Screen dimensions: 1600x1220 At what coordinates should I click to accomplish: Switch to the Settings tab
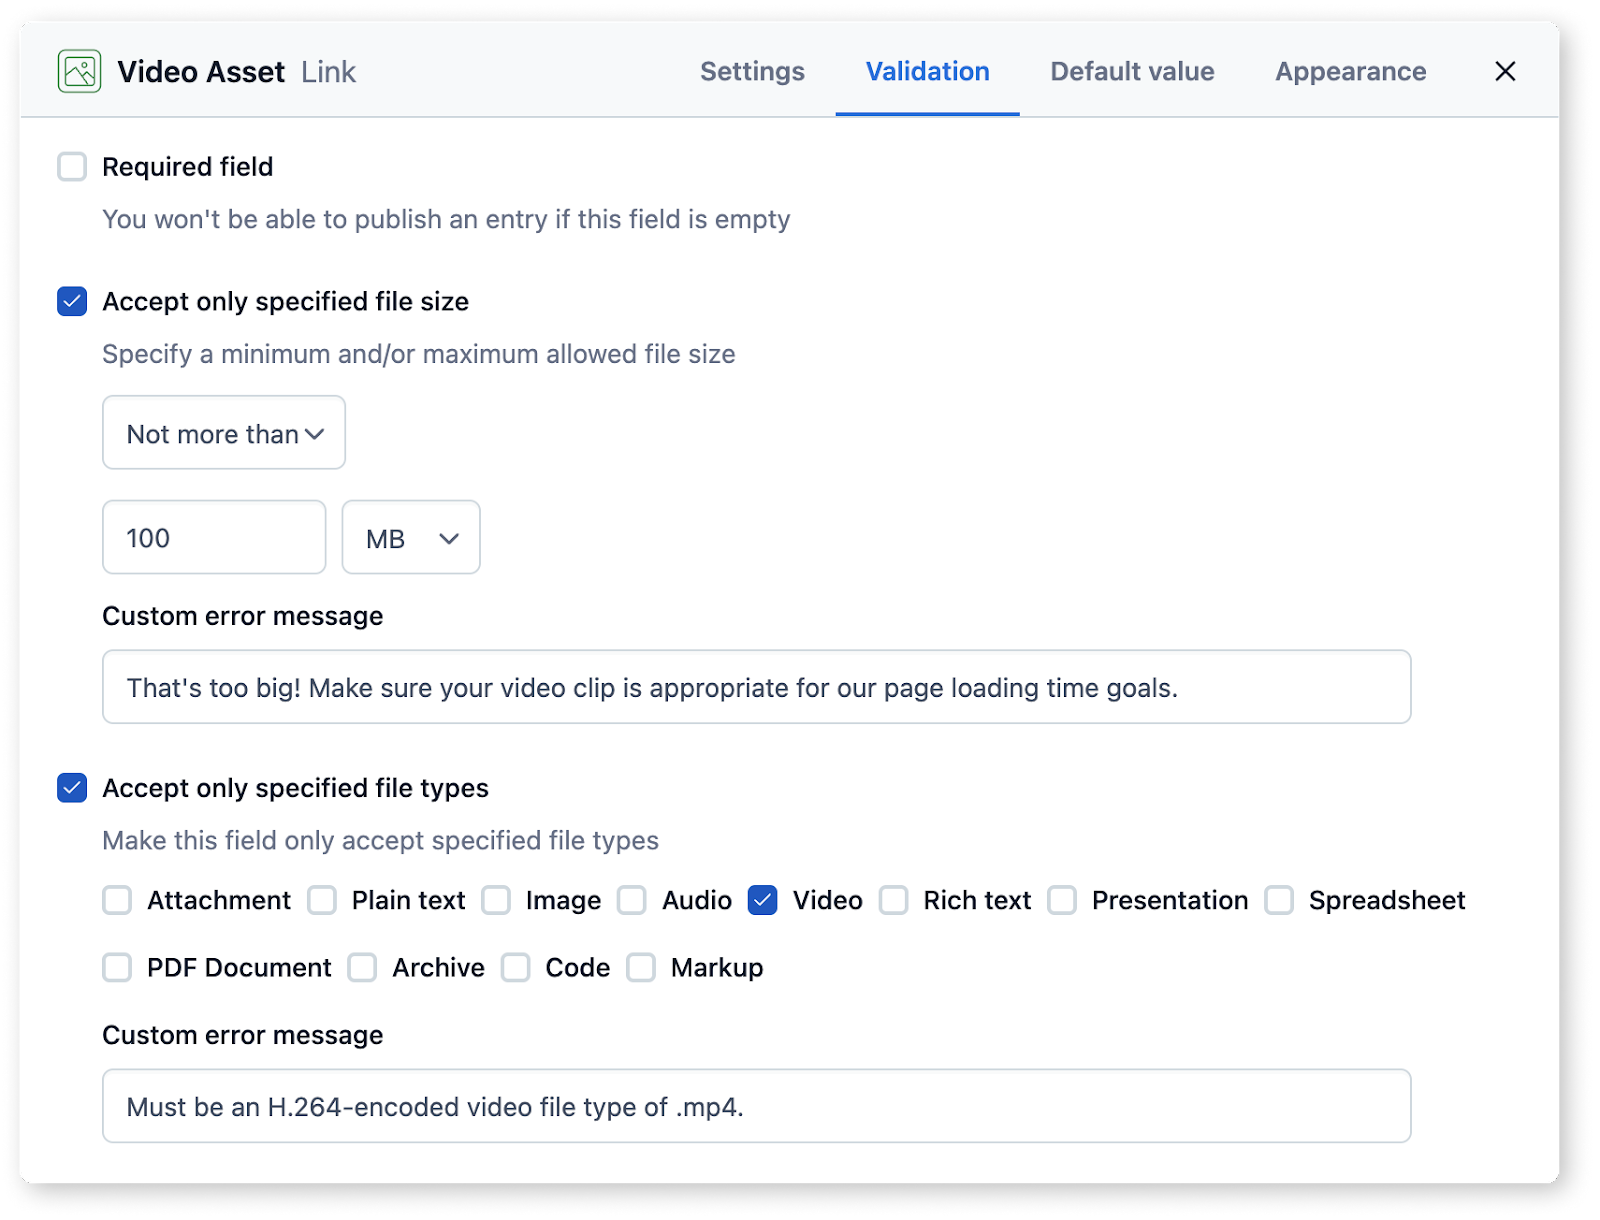(752, 71)
